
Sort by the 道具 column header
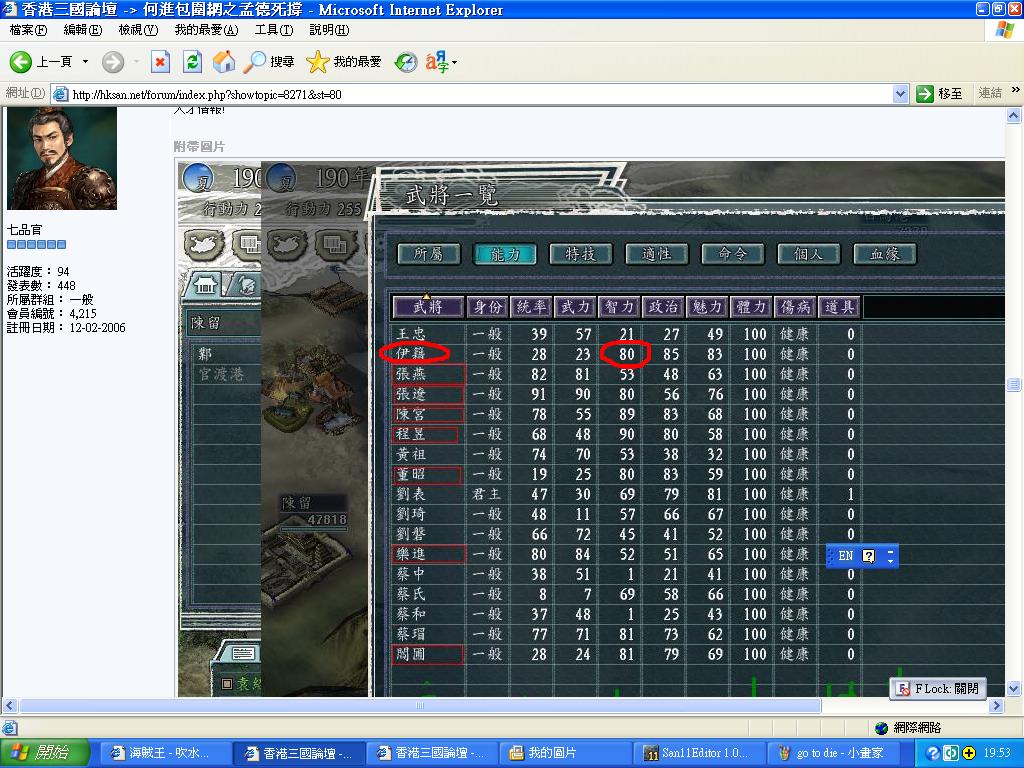839,307
